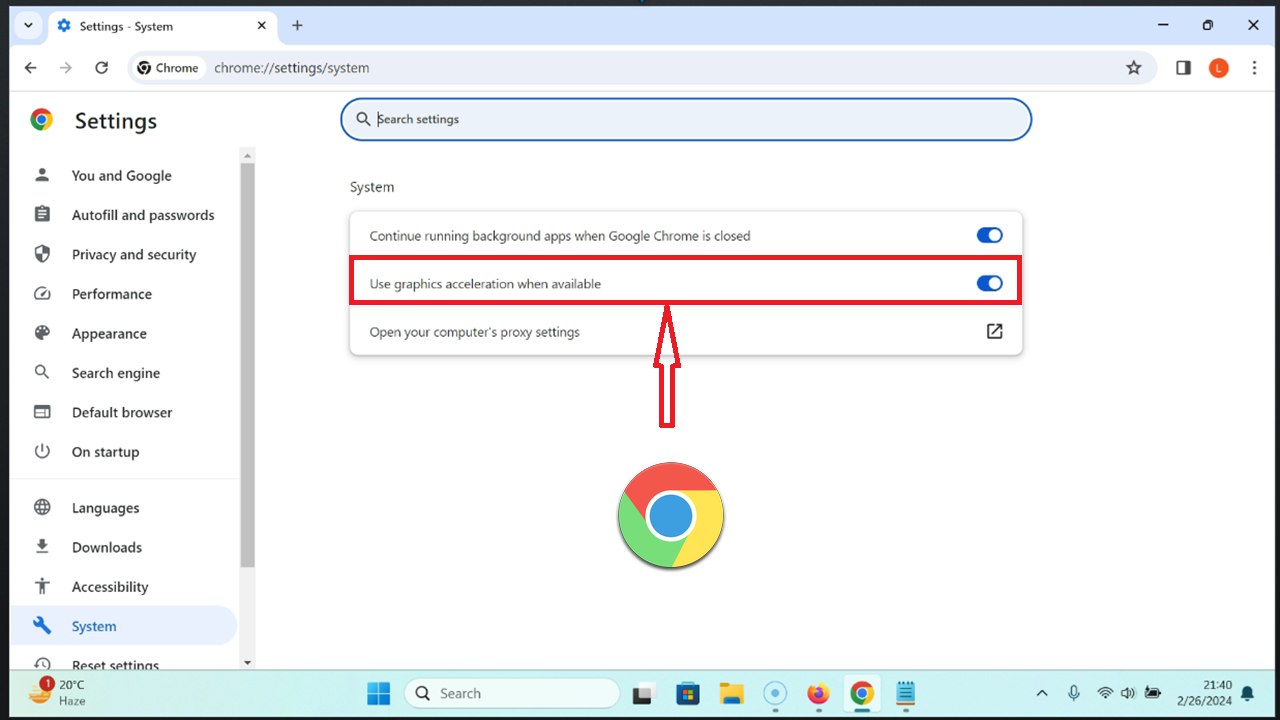The width and height of the screenshot is (1280, 720).
Task: Close the Settings - System tab
Action: [x=264, y=26]
